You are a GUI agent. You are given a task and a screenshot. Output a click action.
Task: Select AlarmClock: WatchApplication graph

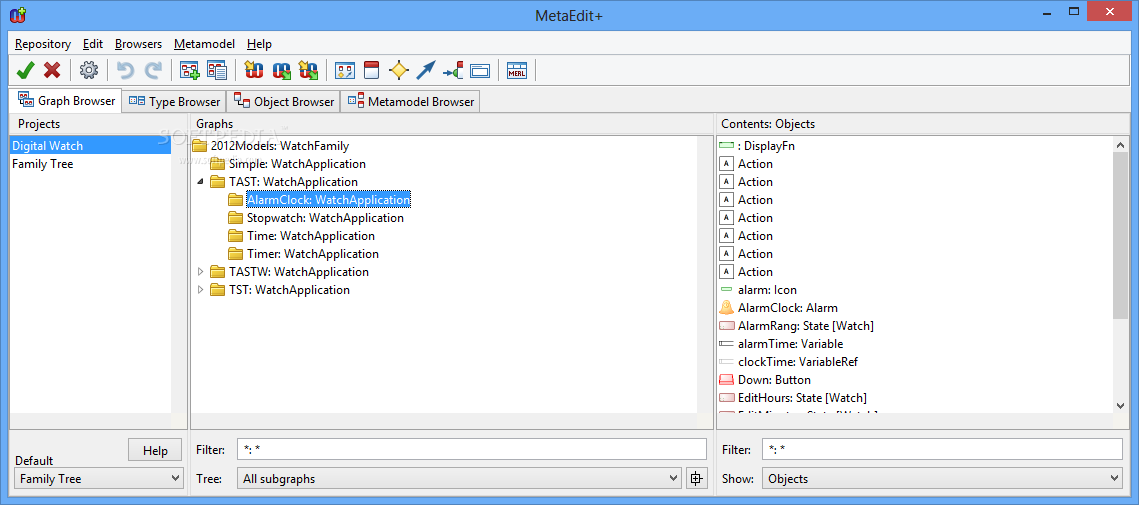[x=328, y=200]
